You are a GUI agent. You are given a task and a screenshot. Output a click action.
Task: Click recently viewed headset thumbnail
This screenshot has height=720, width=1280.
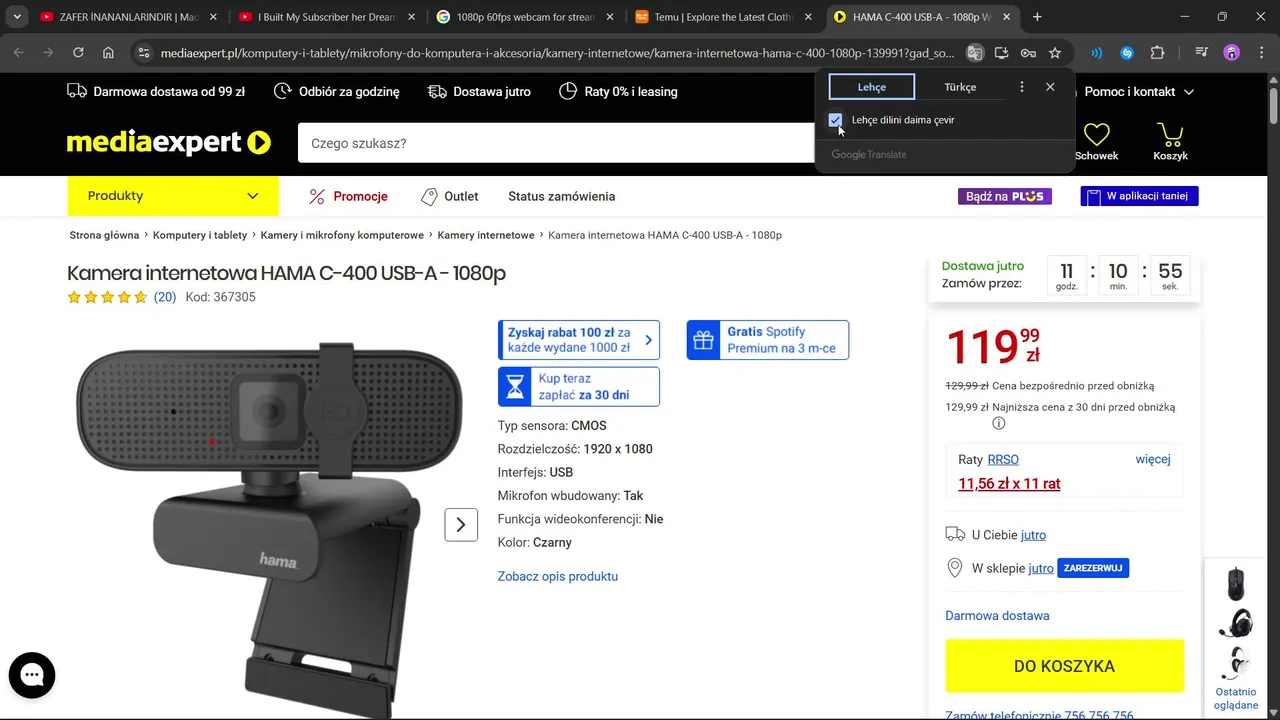point(1236,622)
